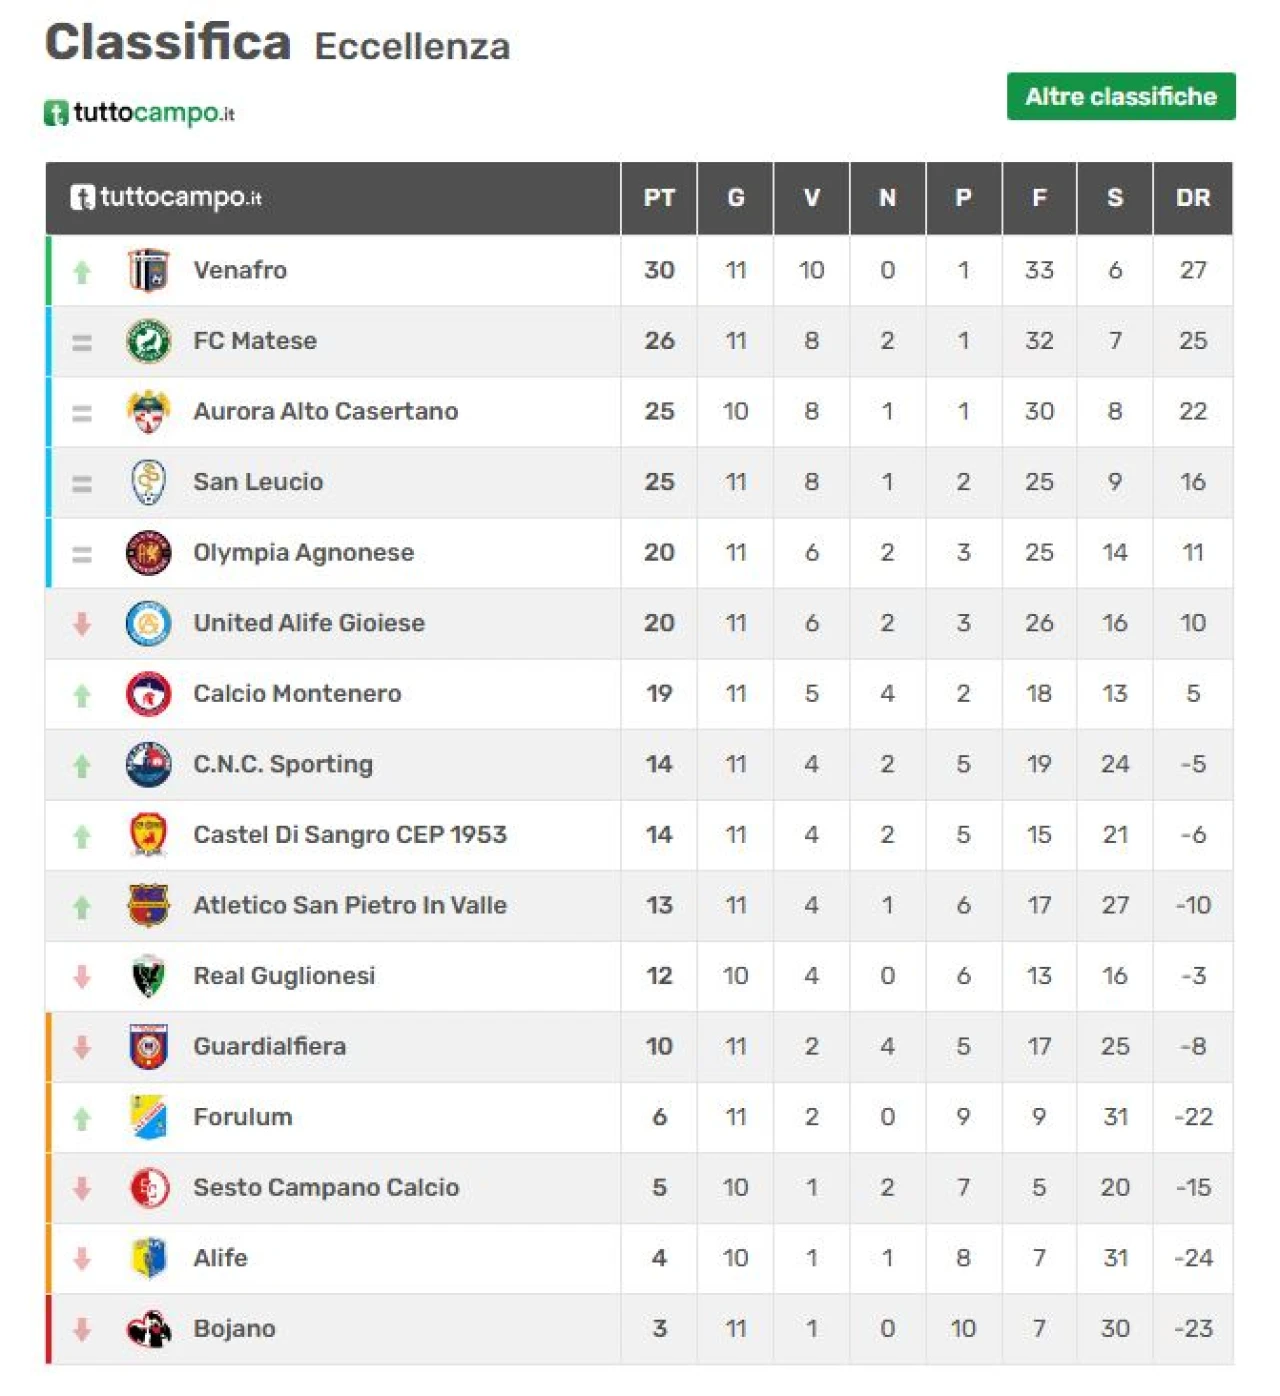This screenshot has height=1396, width=1280.
Task: Click the Bojano team badge
Action: 148,1329
